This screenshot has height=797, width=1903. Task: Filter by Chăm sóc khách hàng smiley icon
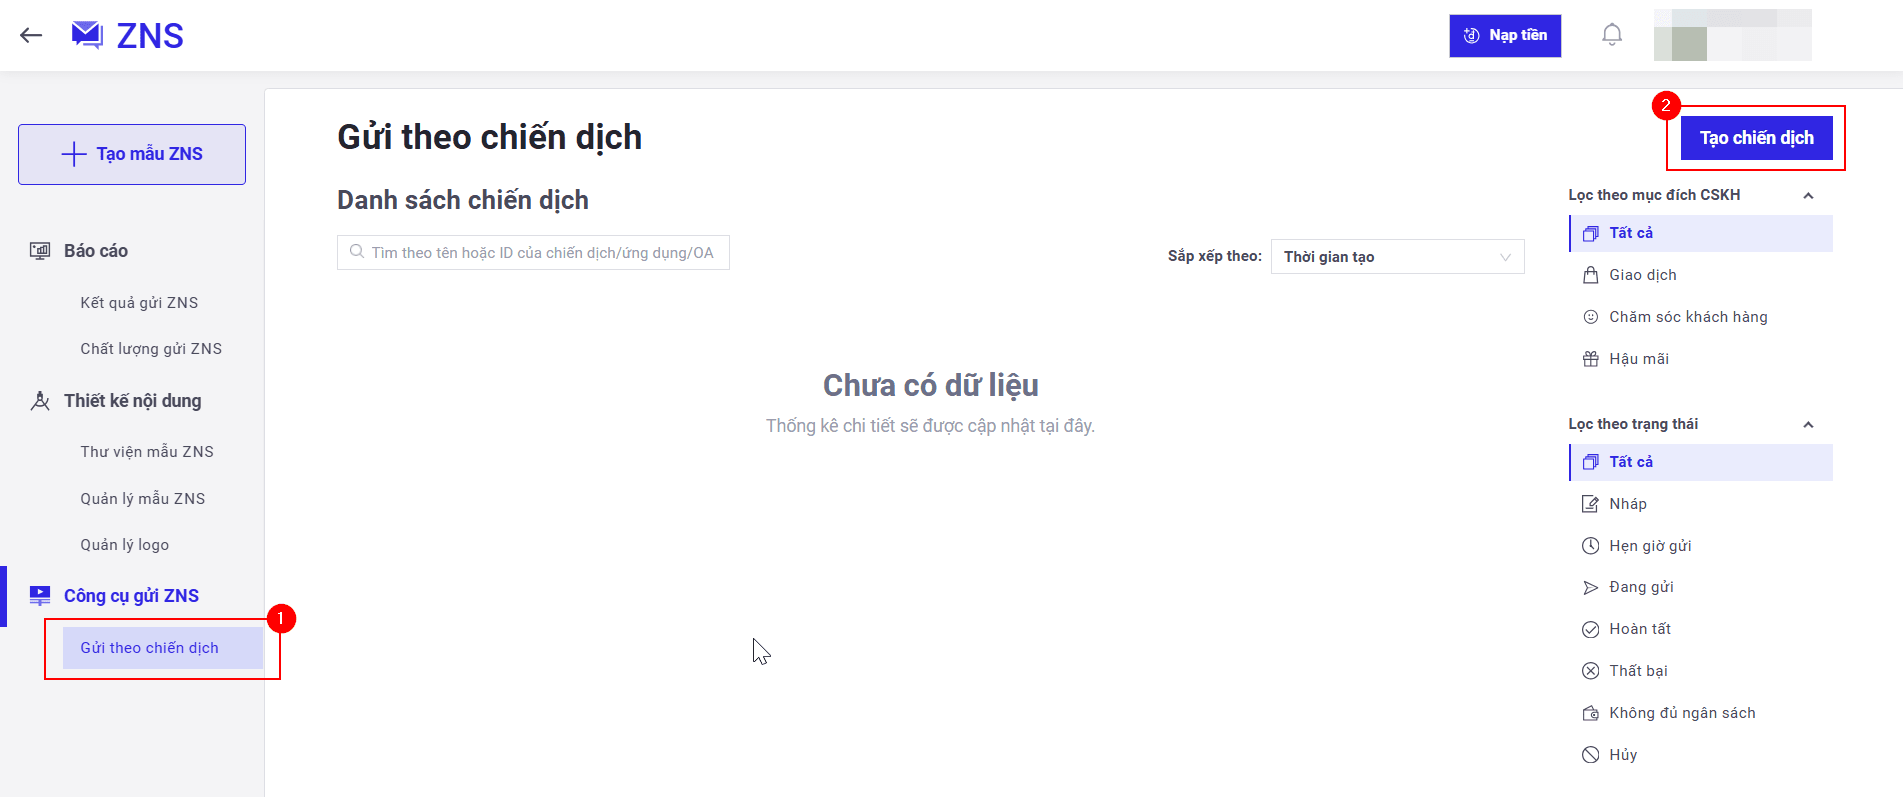point(1590,317)
